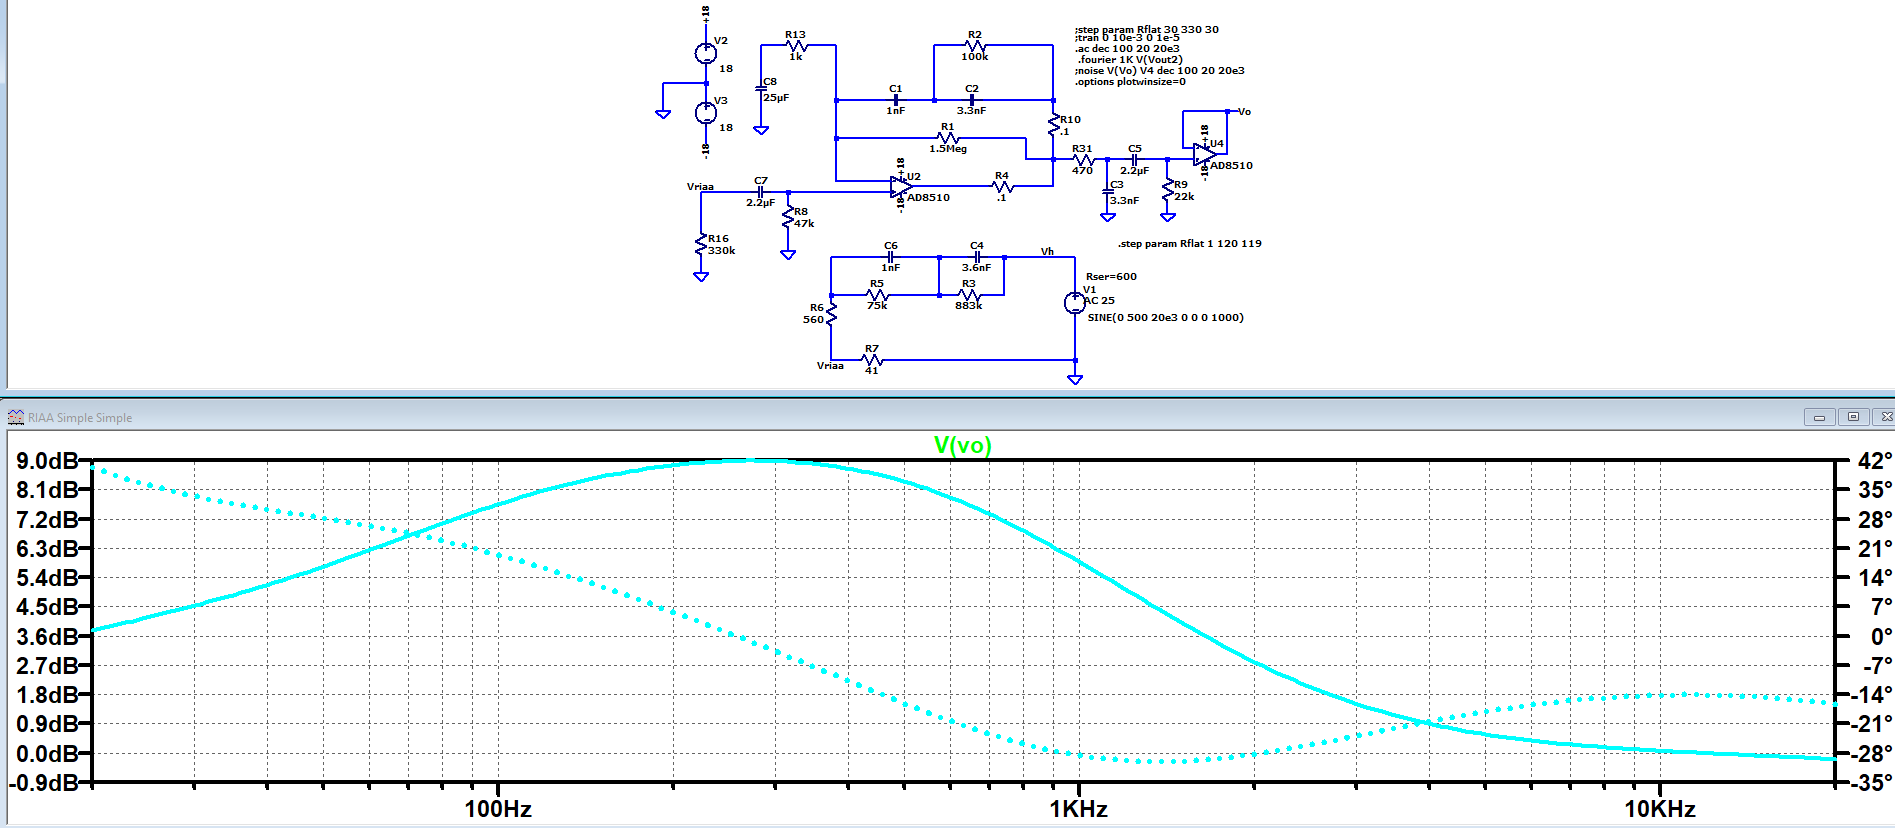This screenshot has height=828, width=1895.
Task: Select capacitor C8 (25µF)
Action: point(762,89)
